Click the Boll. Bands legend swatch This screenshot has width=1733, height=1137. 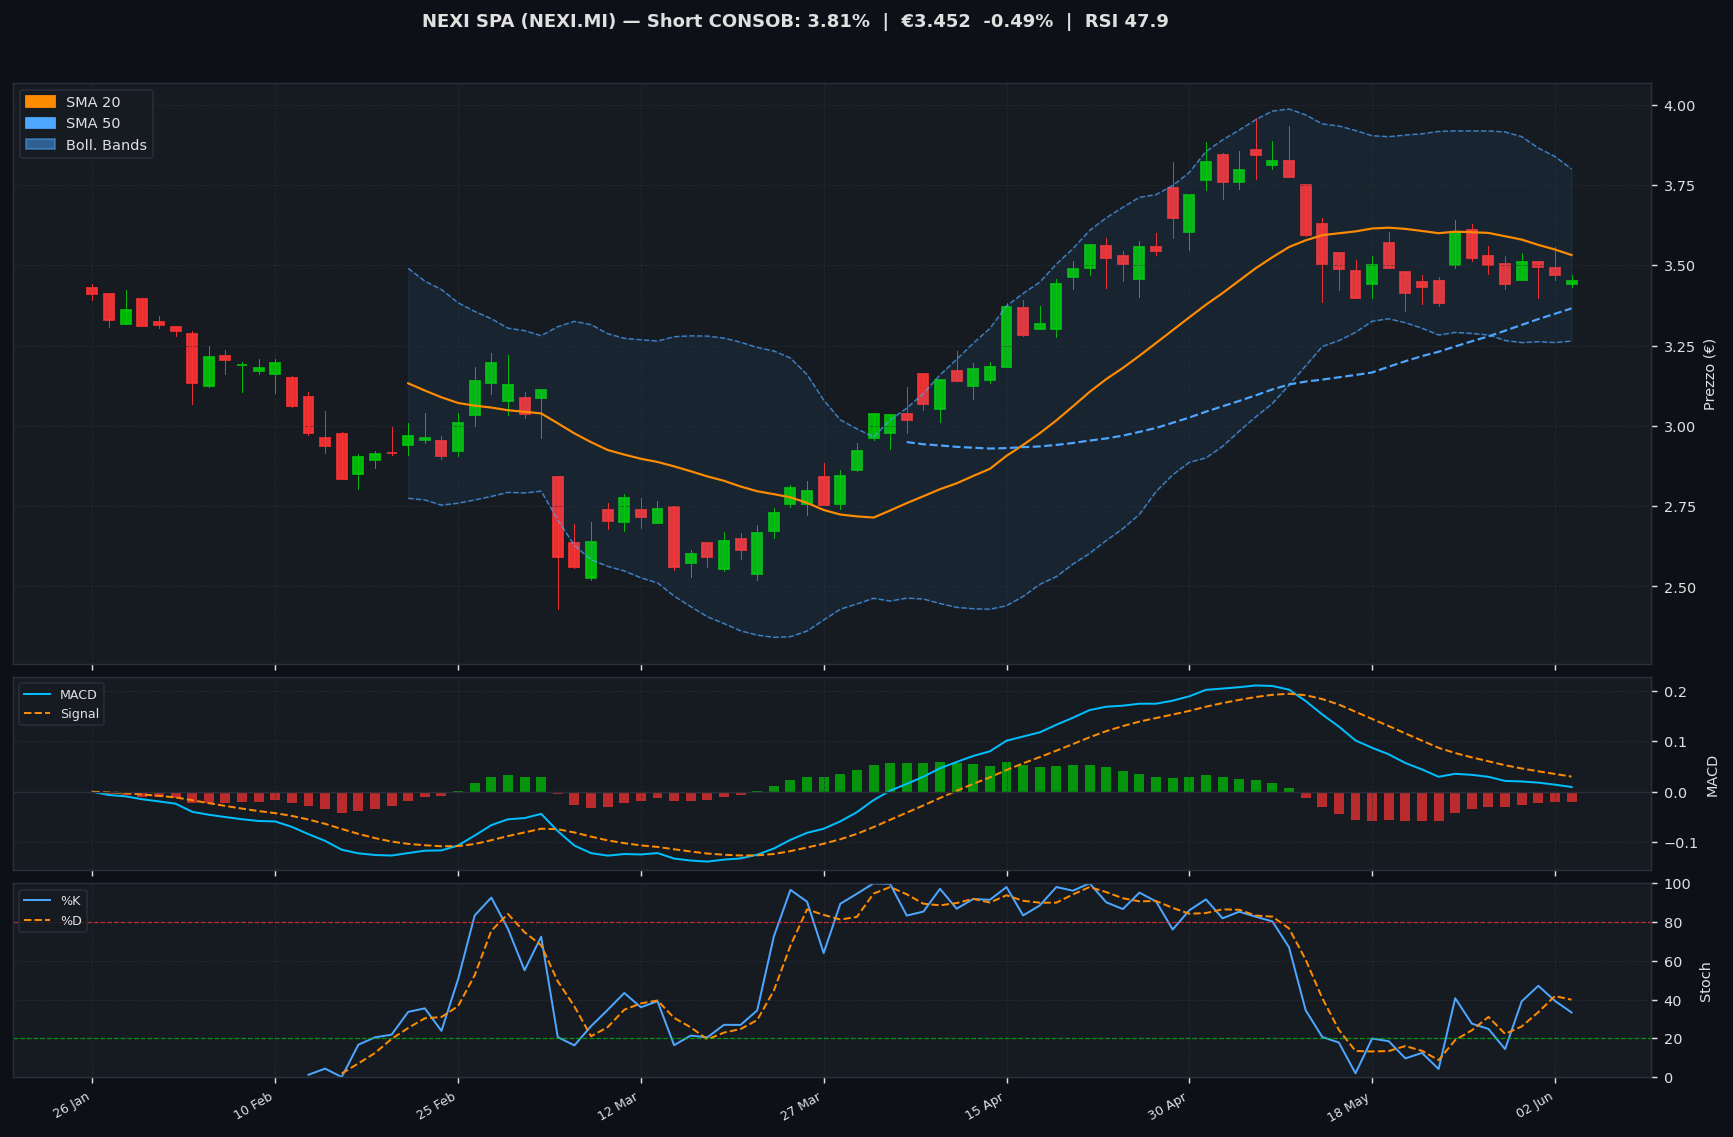pos(40,145)
